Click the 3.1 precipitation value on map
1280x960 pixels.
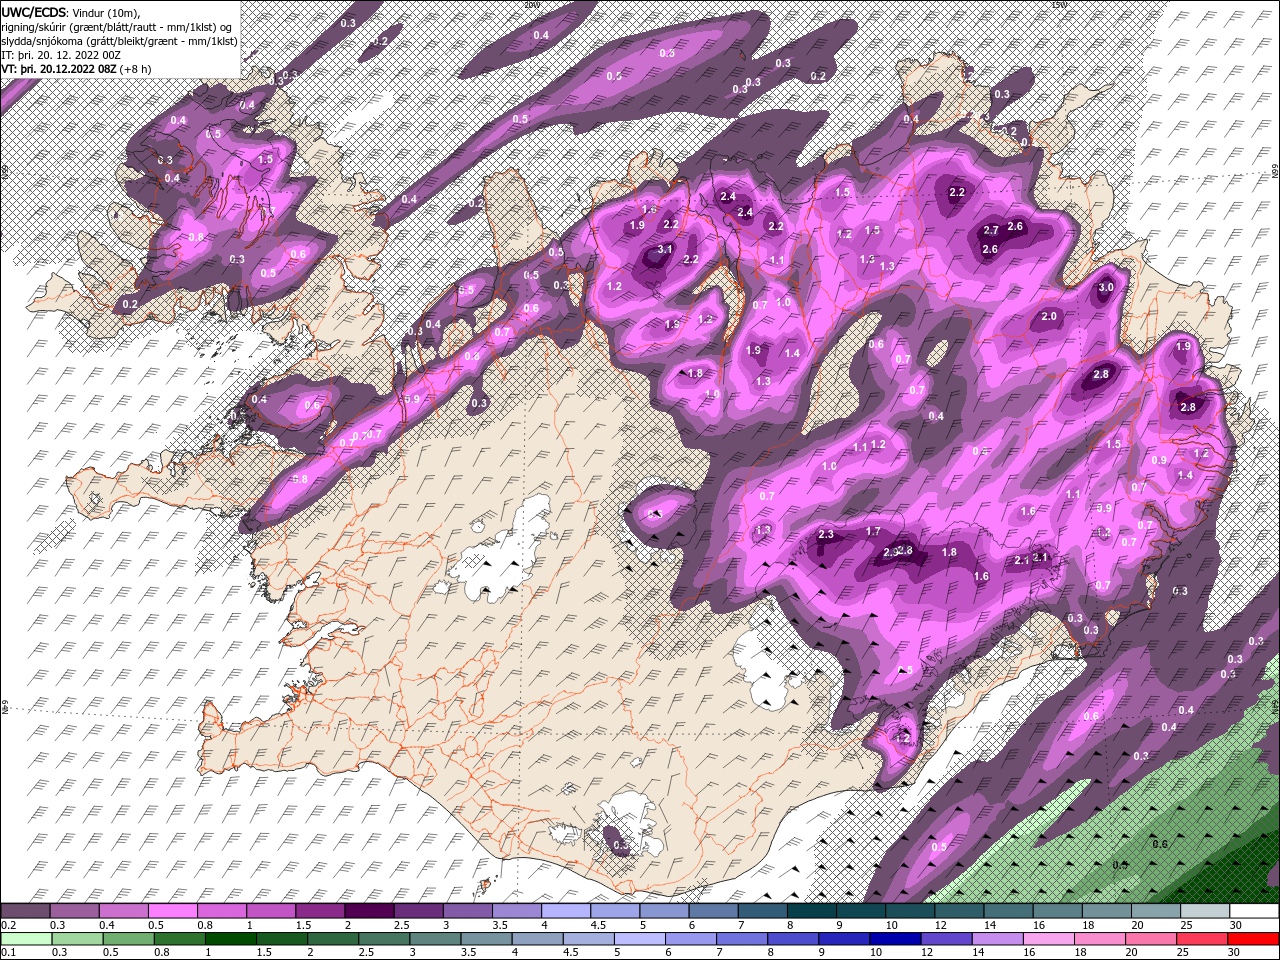(665, 249)
